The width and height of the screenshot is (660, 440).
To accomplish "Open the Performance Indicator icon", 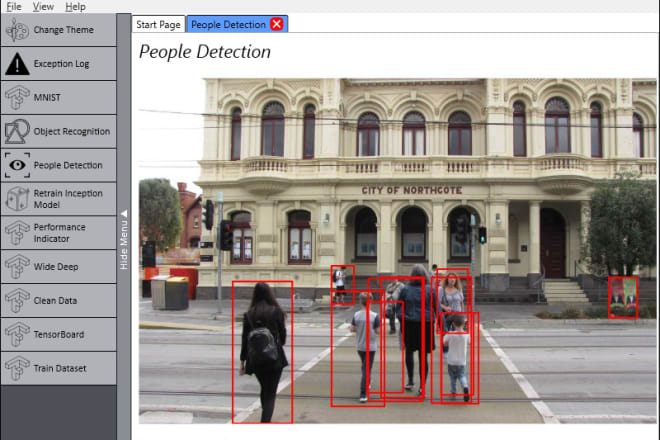I will pyautogui.click(x=17, y=233).
